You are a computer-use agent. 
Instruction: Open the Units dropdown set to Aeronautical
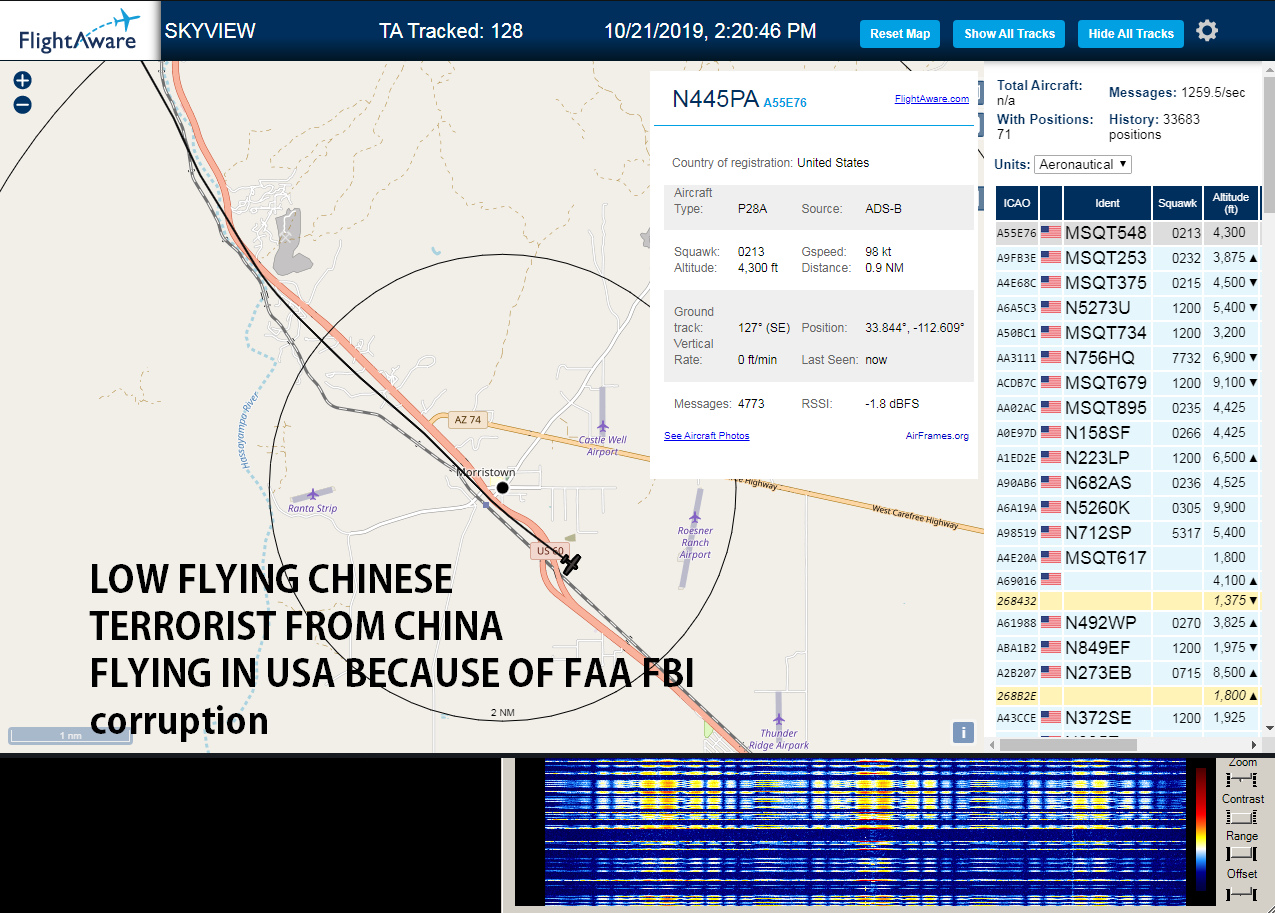click(1083, 164)
